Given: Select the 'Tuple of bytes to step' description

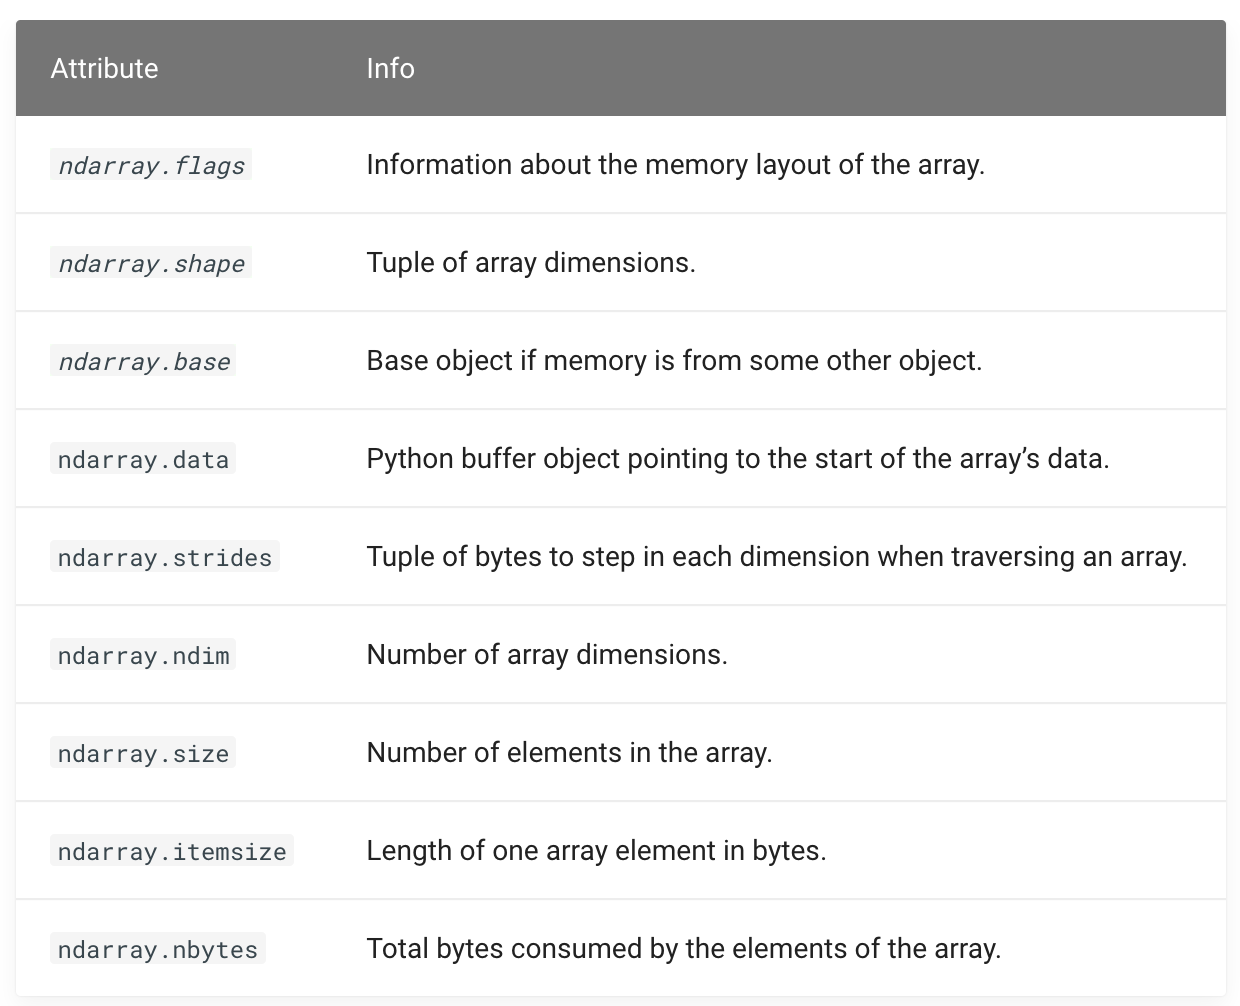Looking at the screenshot, I should (x=777, y=556).
